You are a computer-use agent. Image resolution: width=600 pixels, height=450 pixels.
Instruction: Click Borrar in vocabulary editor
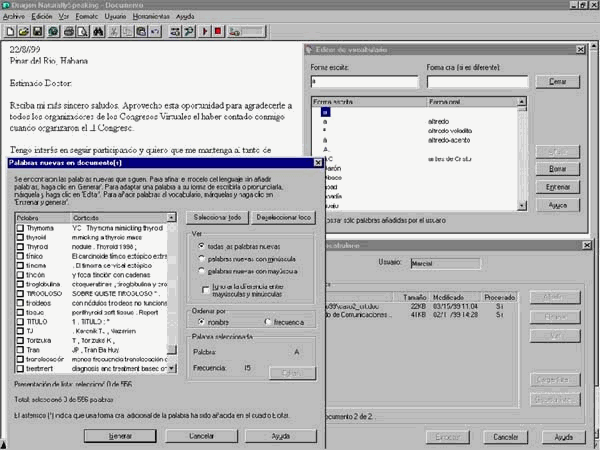tap(558, 169)
